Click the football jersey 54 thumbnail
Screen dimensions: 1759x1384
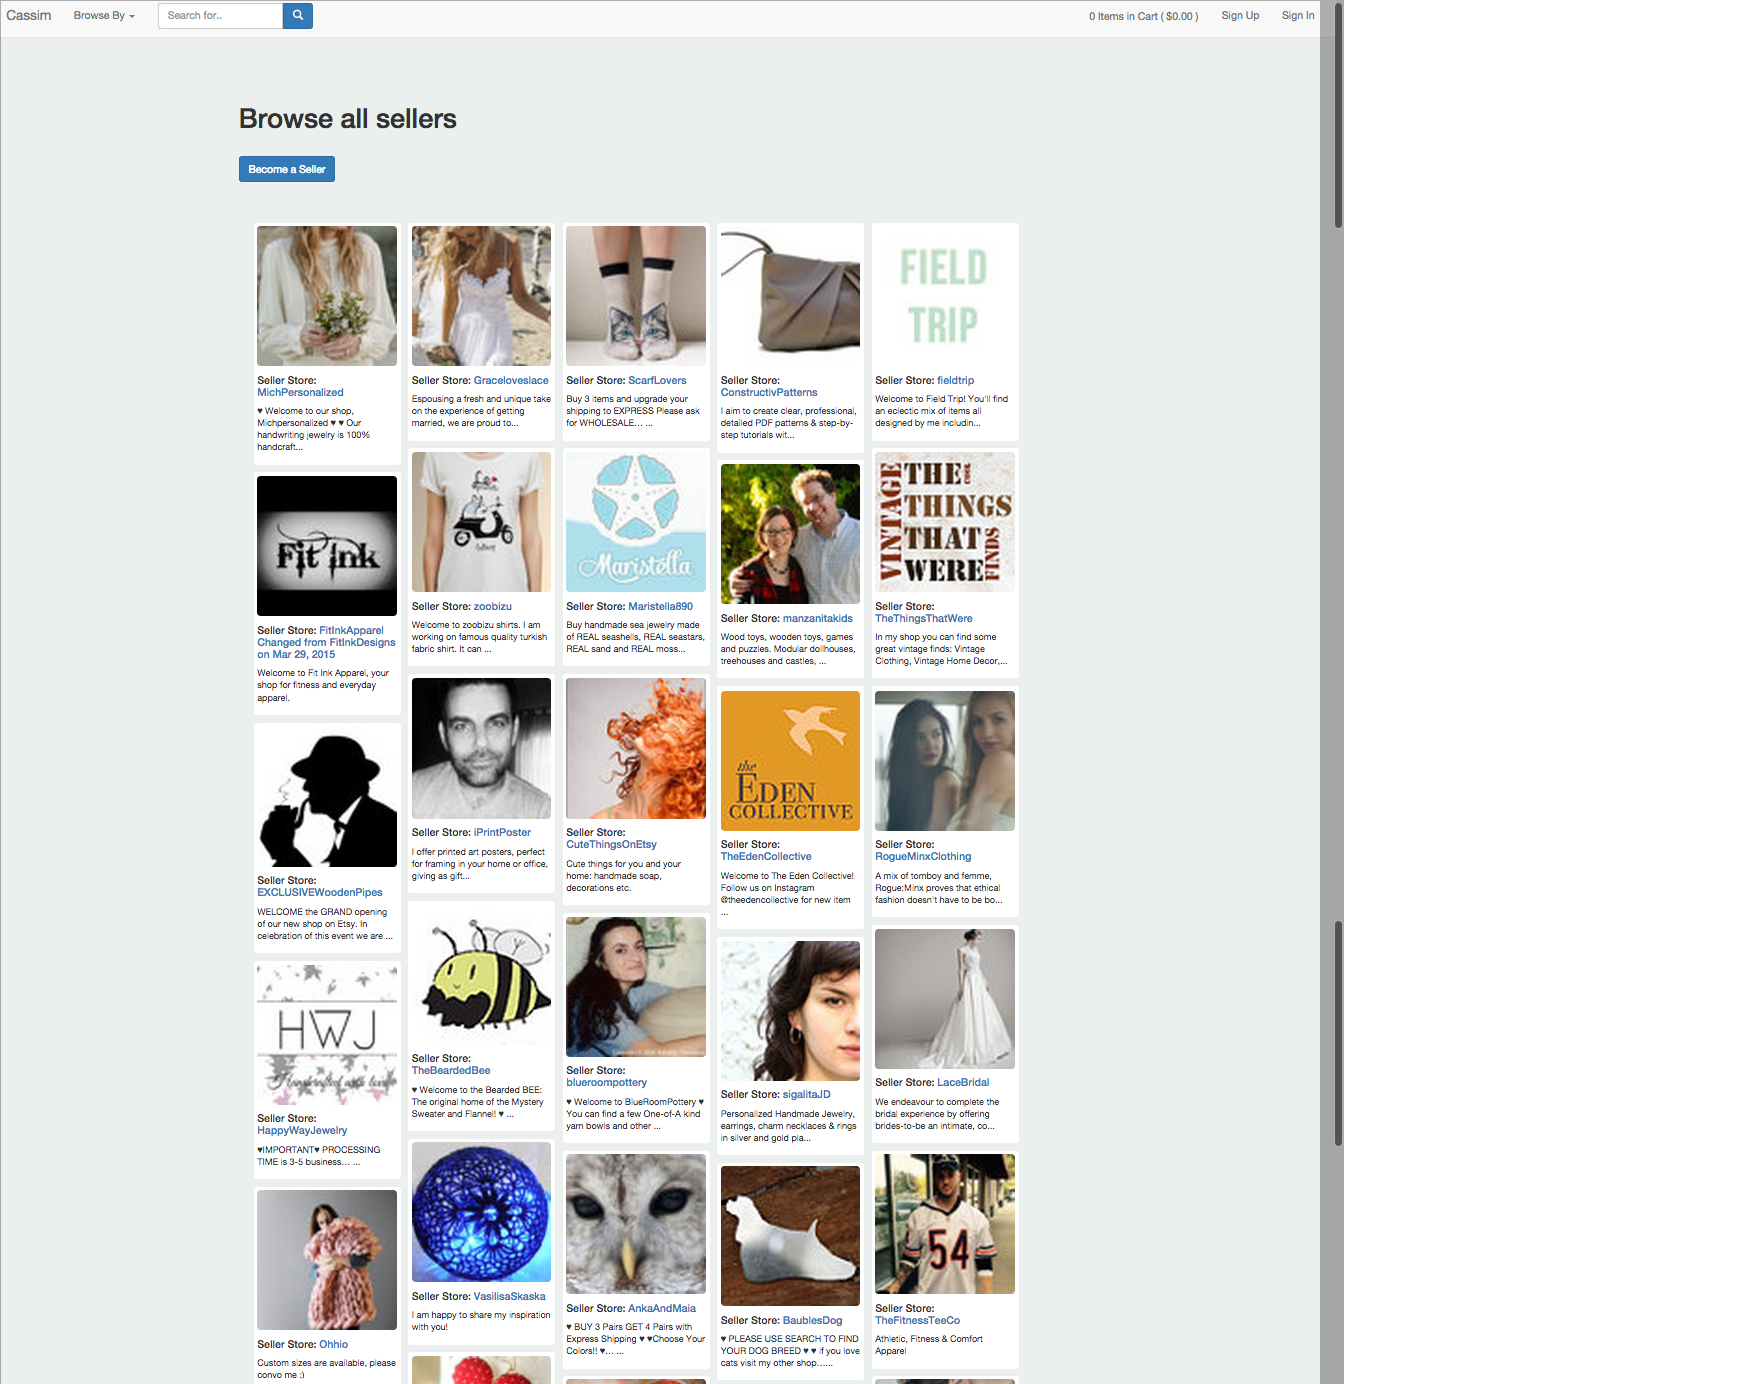click(x=945, y=1224)
